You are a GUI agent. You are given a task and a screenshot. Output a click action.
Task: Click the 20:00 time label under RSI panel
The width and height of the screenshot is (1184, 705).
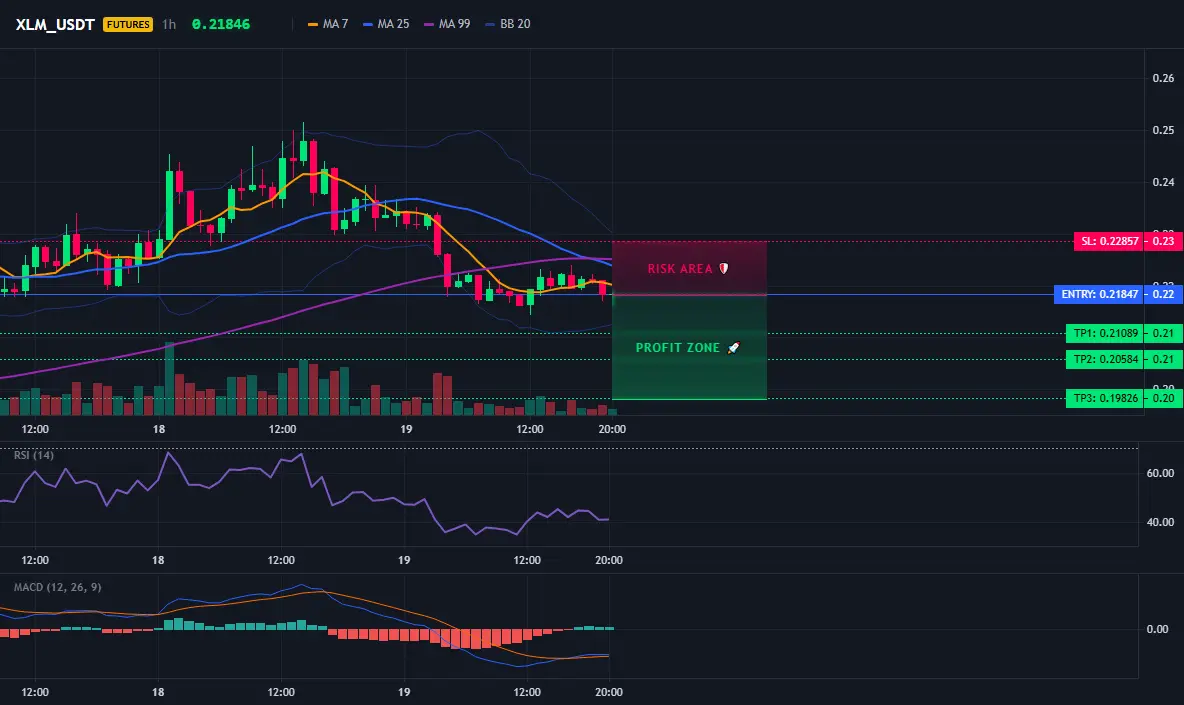[609, 561]
